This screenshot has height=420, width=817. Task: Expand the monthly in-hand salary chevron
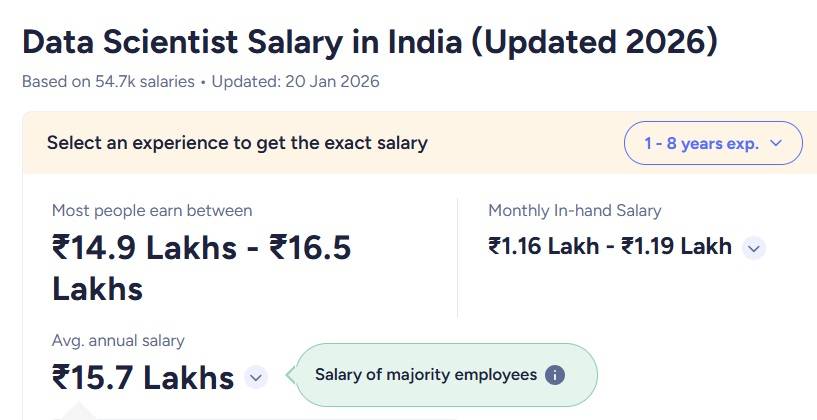(x=754, y=248)
